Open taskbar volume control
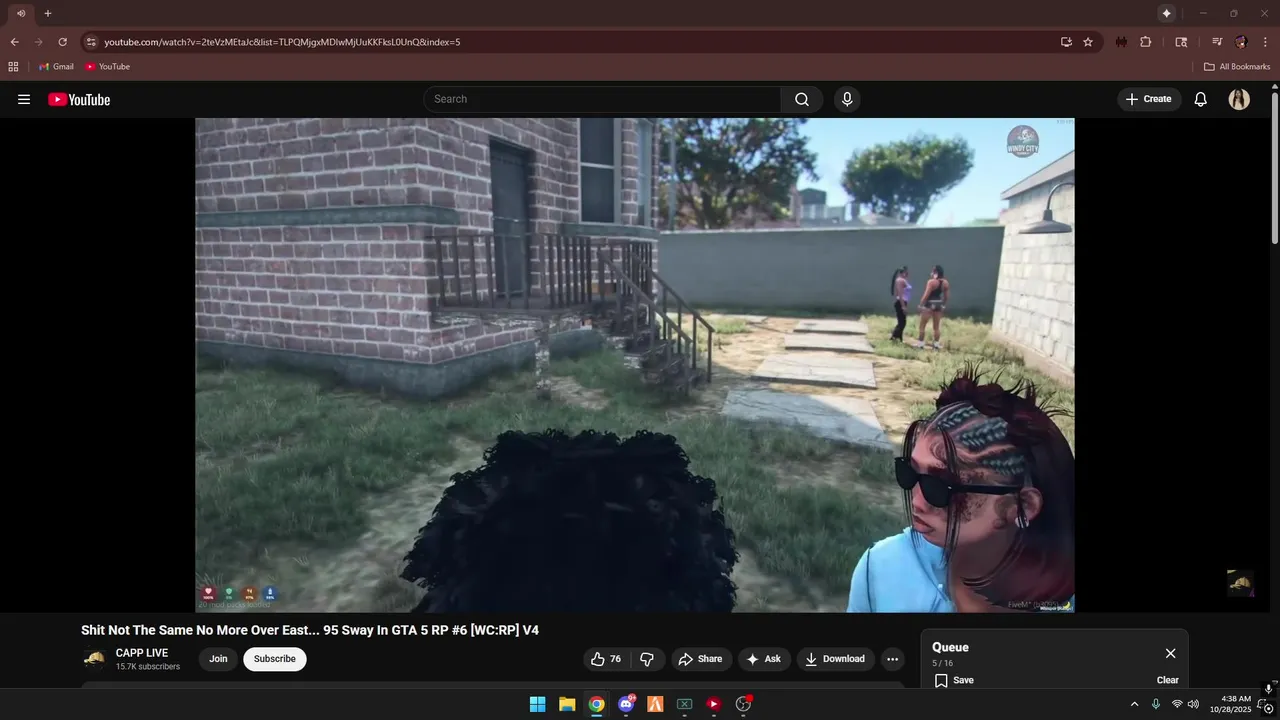 [x=1193, y=704]
